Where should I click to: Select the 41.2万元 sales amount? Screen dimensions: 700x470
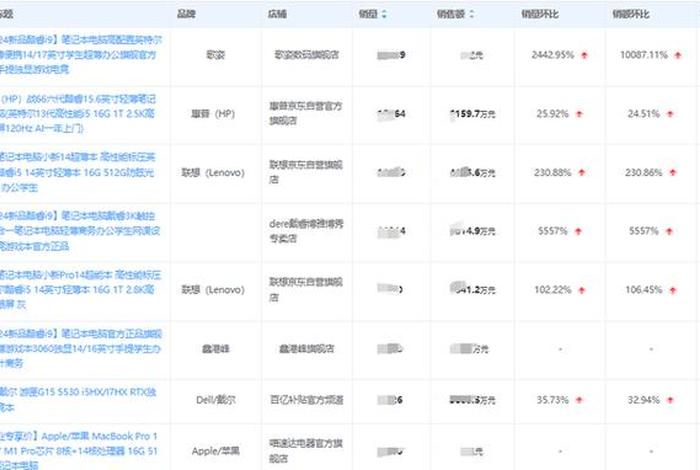click(473, 290)
